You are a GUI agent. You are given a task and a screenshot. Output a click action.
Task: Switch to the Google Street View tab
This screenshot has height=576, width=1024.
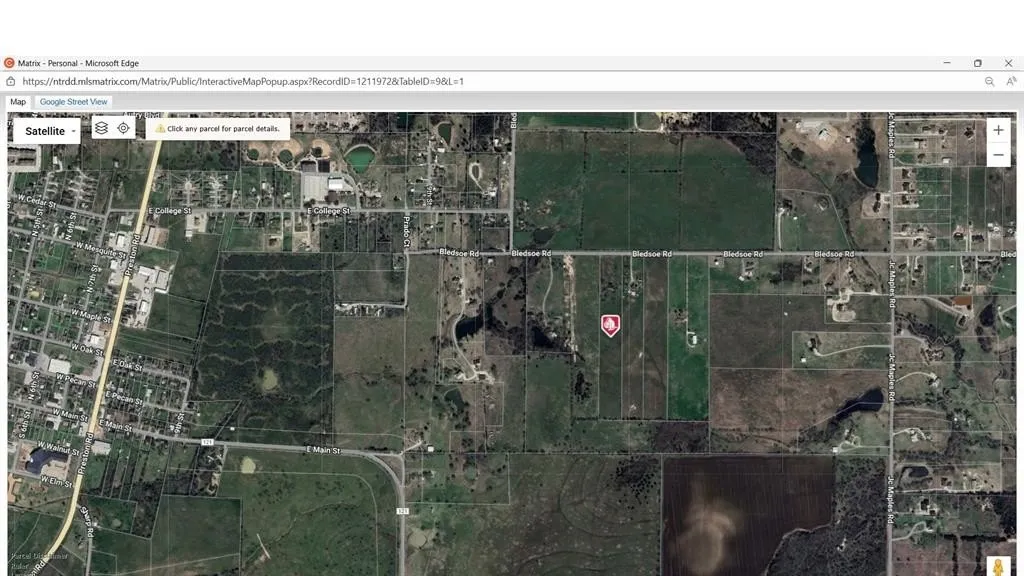[x=73, y=102]
